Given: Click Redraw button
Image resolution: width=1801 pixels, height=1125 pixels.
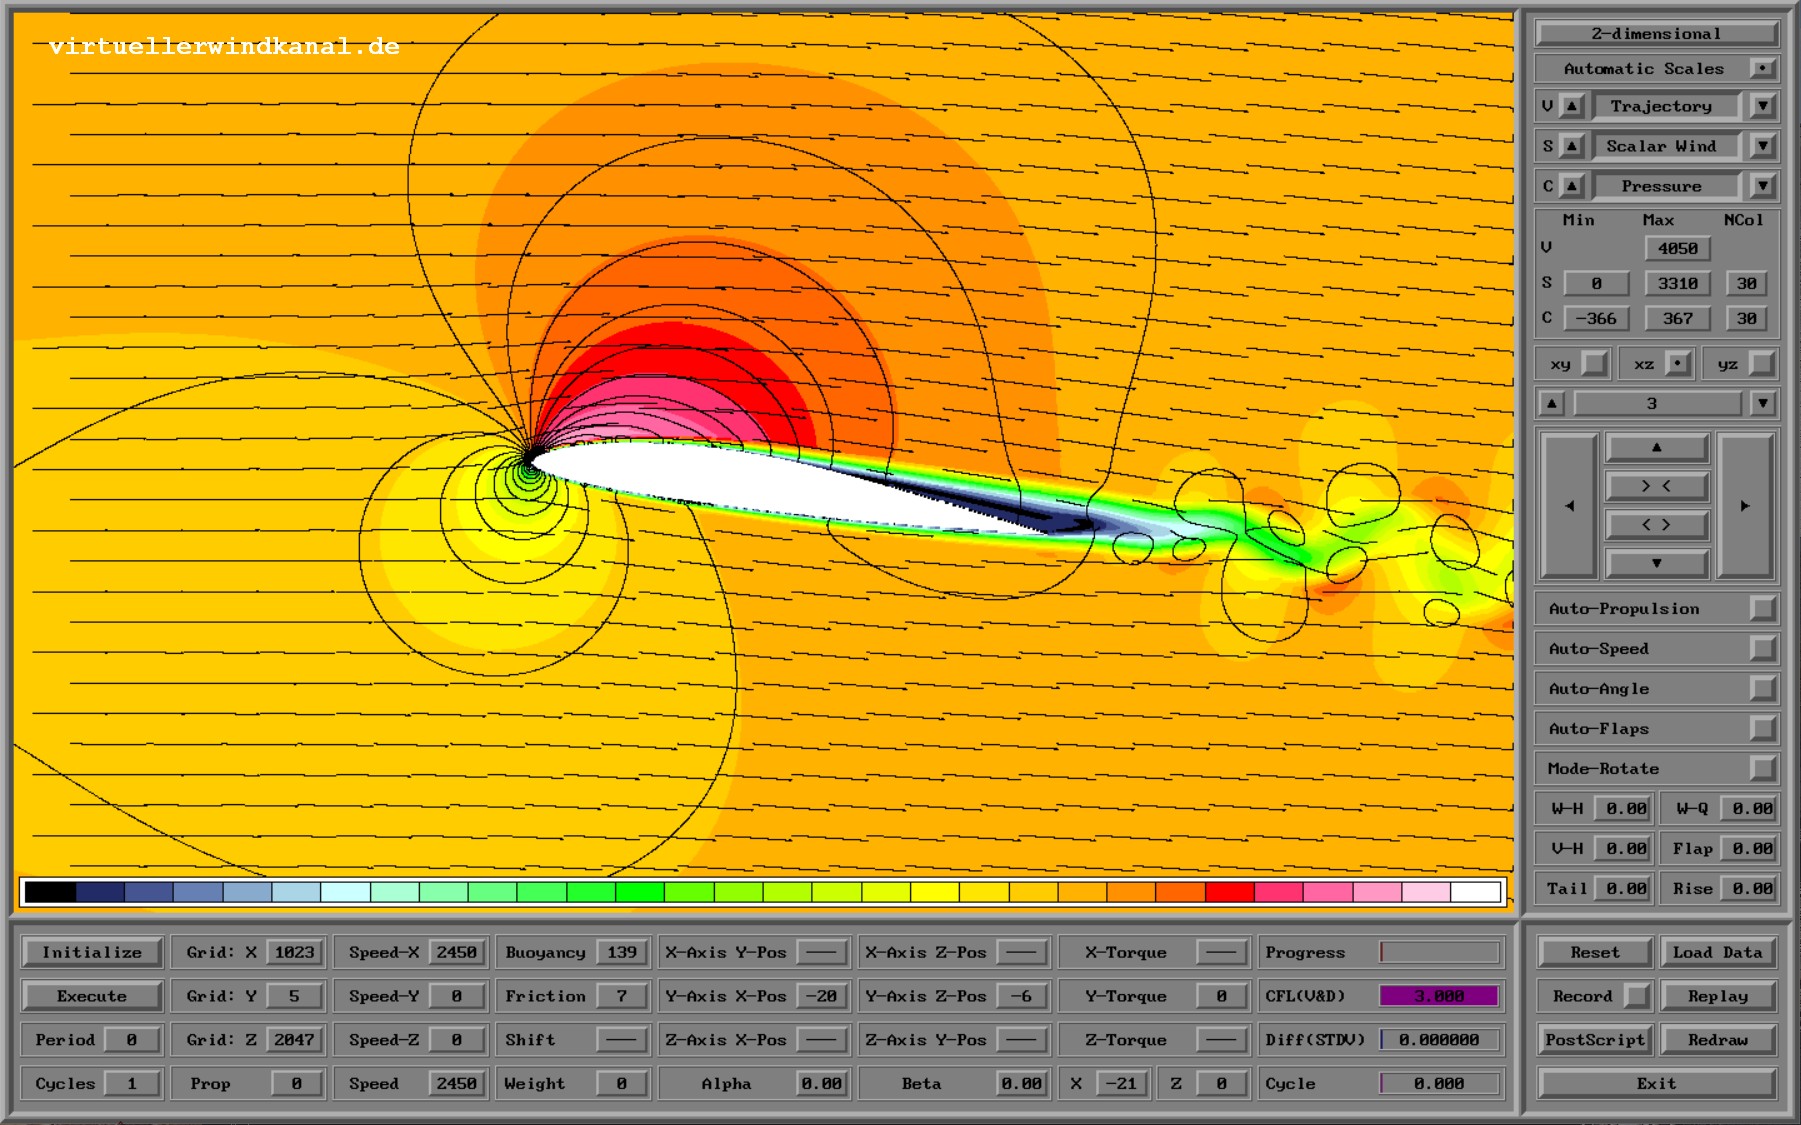Looking at the screenshot, I should coord(1718,1039).
